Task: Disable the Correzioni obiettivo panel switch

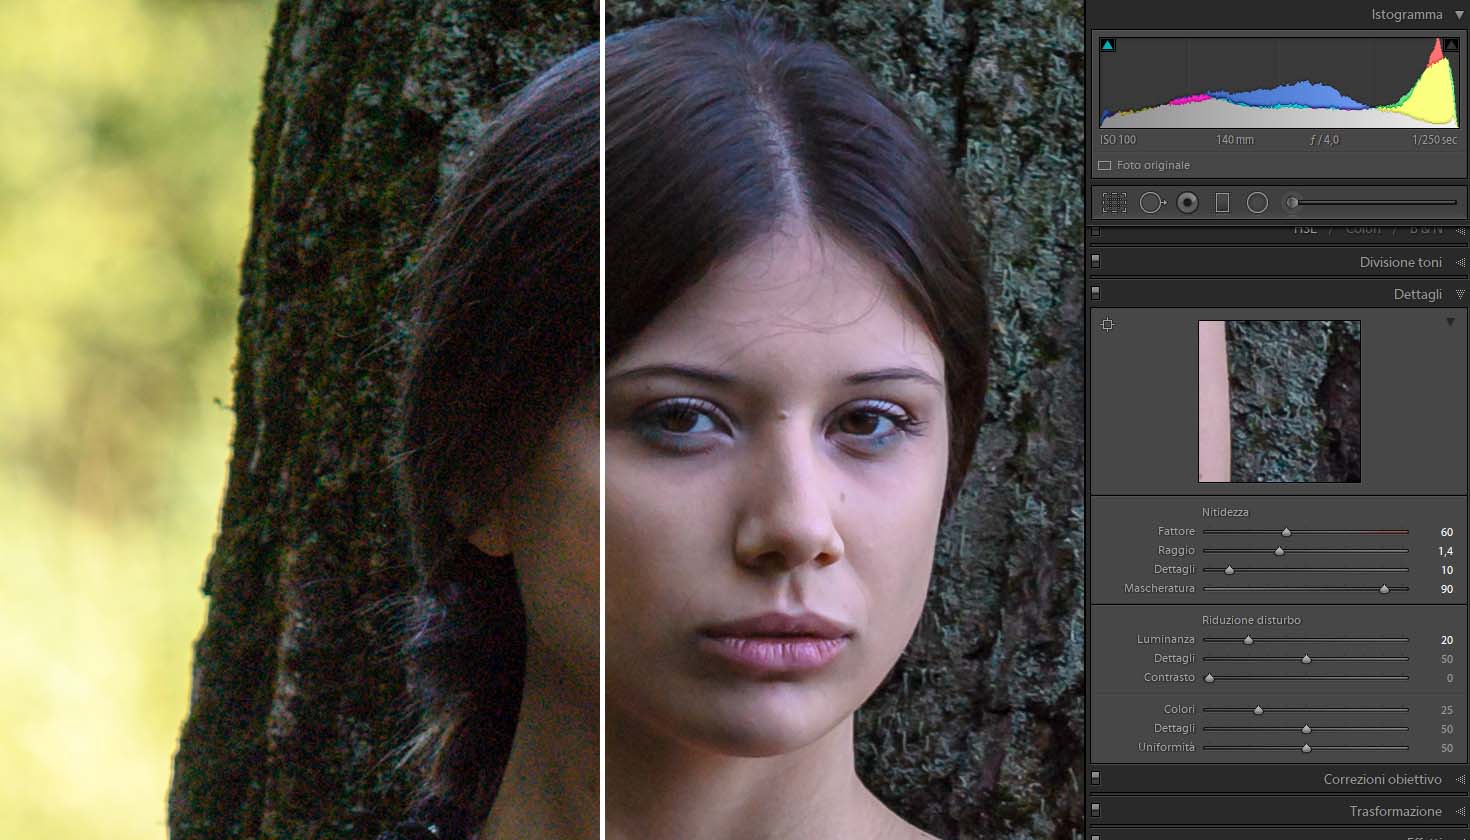Action: click(1096, 778)
